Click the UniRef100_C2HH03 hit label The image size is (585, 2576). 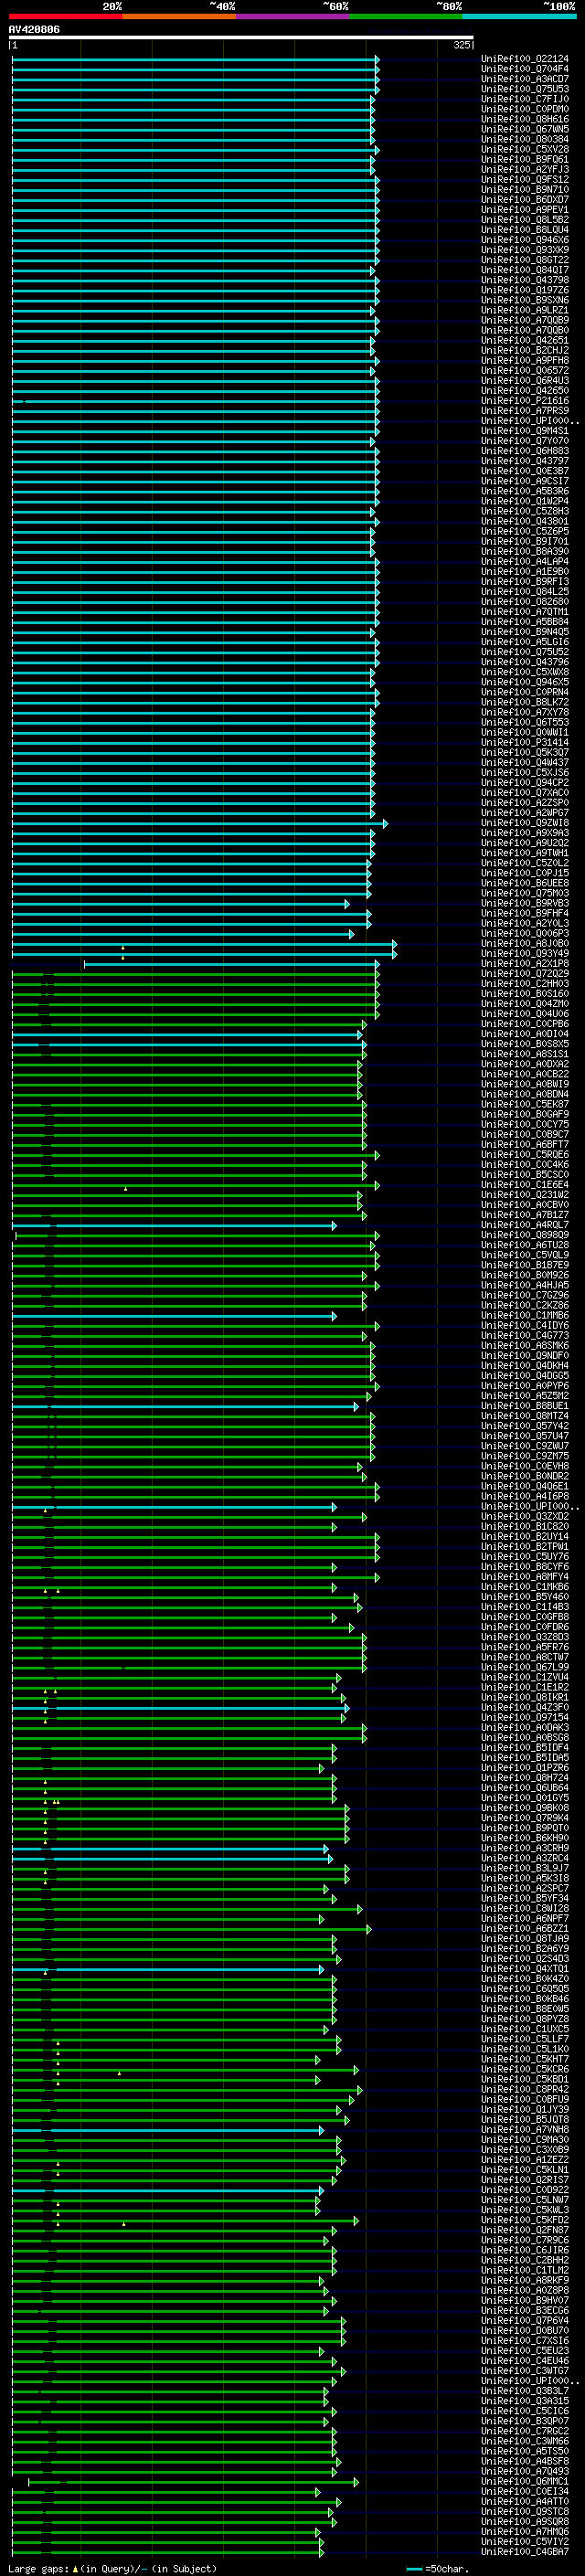(525, 983)
